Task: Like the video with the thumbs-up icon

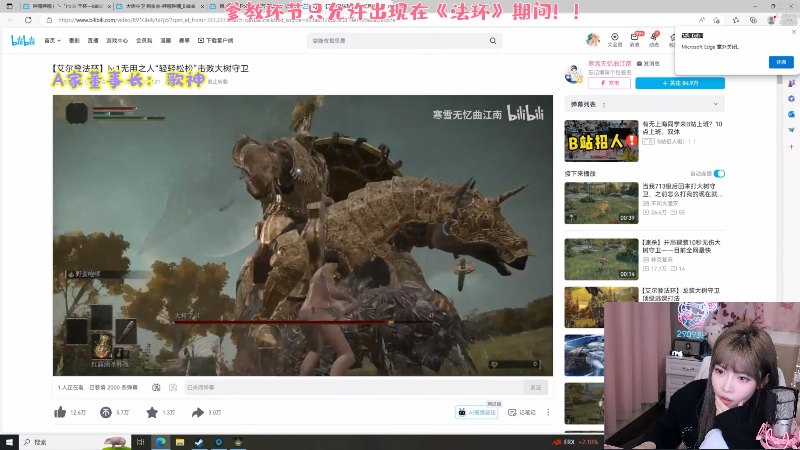Action: [x=60, y=412]
